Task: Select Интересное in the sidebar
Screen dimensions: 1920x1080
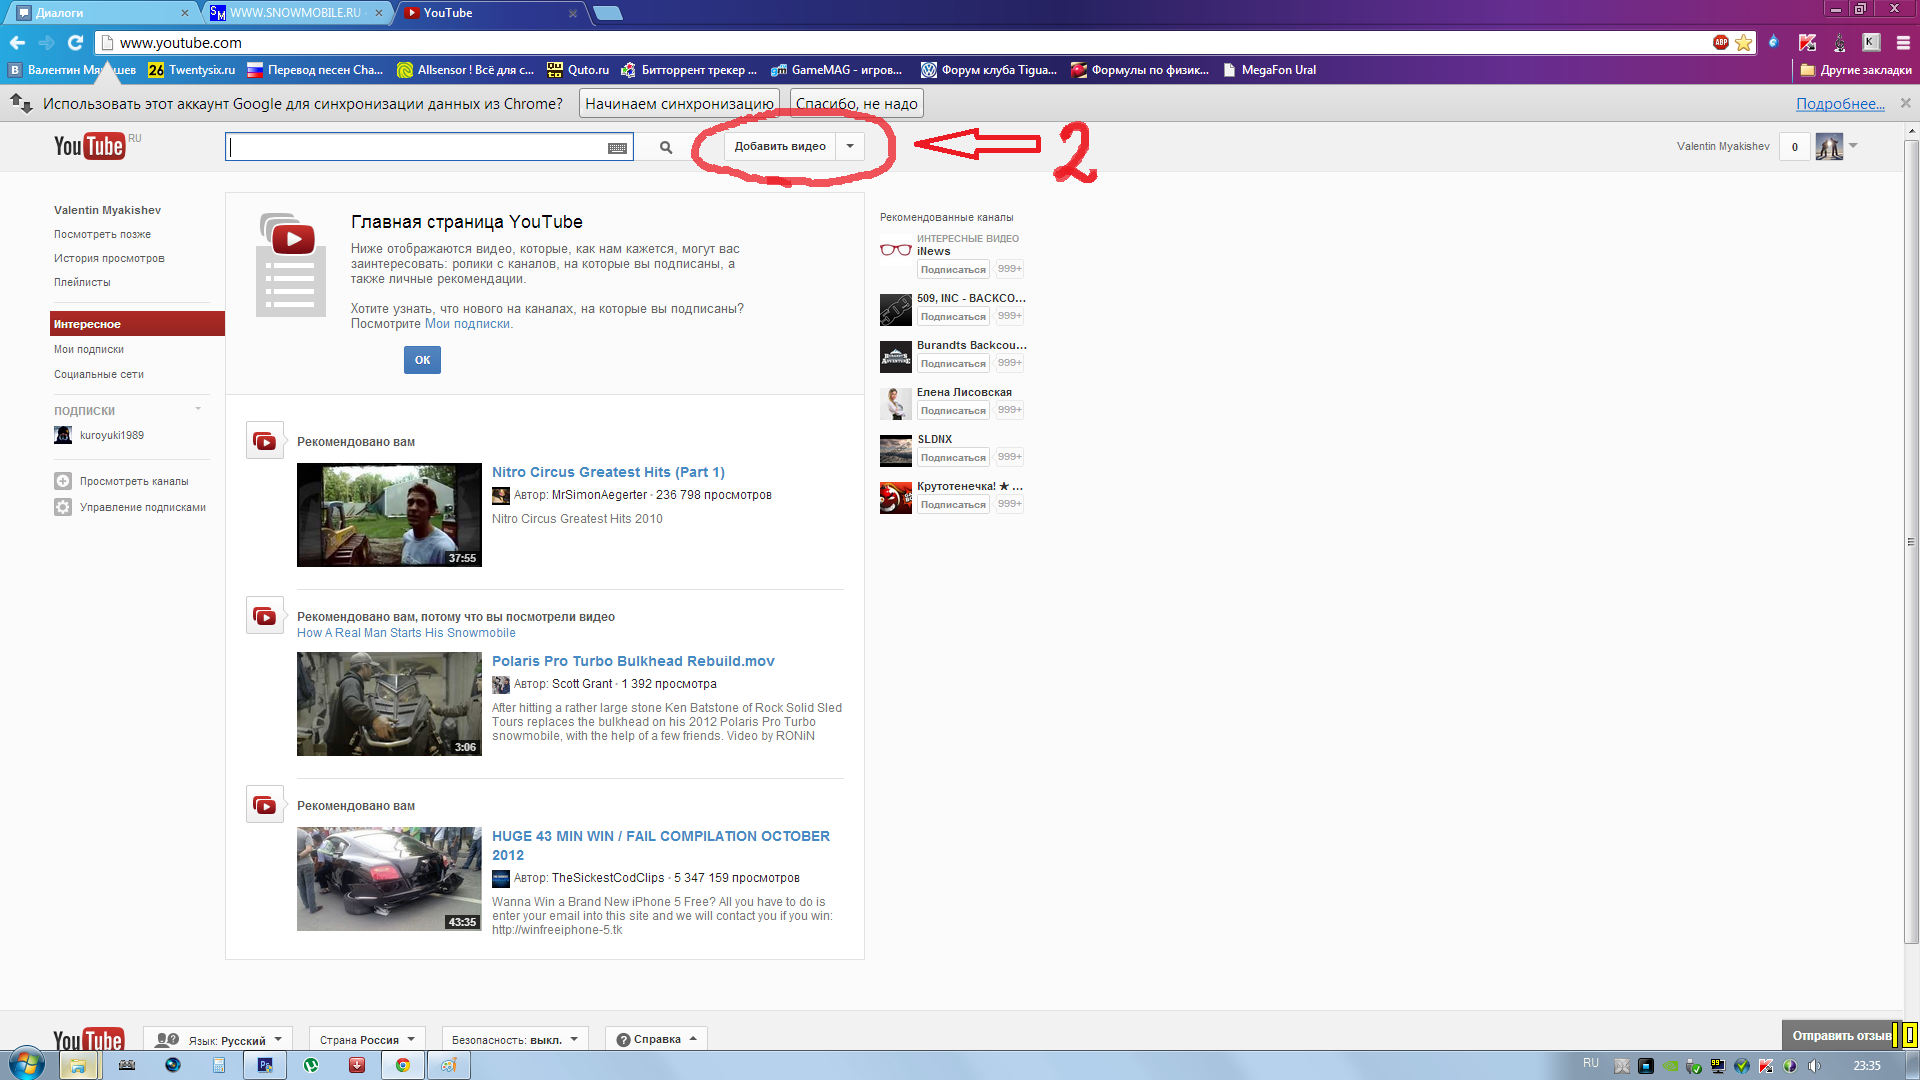Action: (137, 324)
